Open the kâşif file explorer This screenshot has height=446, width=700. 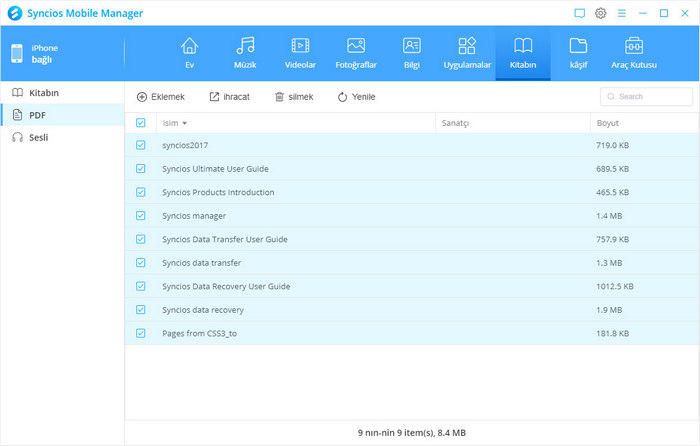(578, 53)
